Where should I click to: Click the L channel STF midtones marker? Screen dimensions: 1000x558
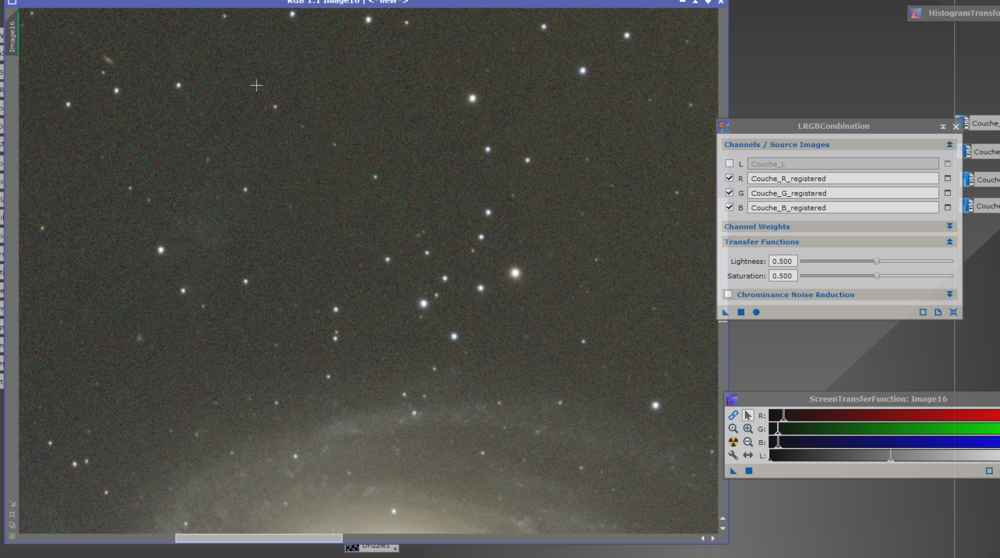coord(891,455)
